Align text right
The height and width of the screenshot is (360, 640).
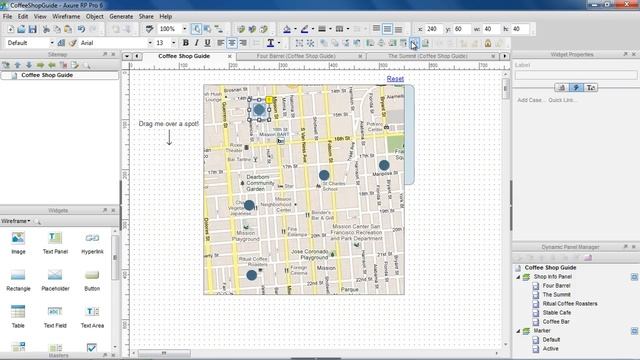pos(243,43)
